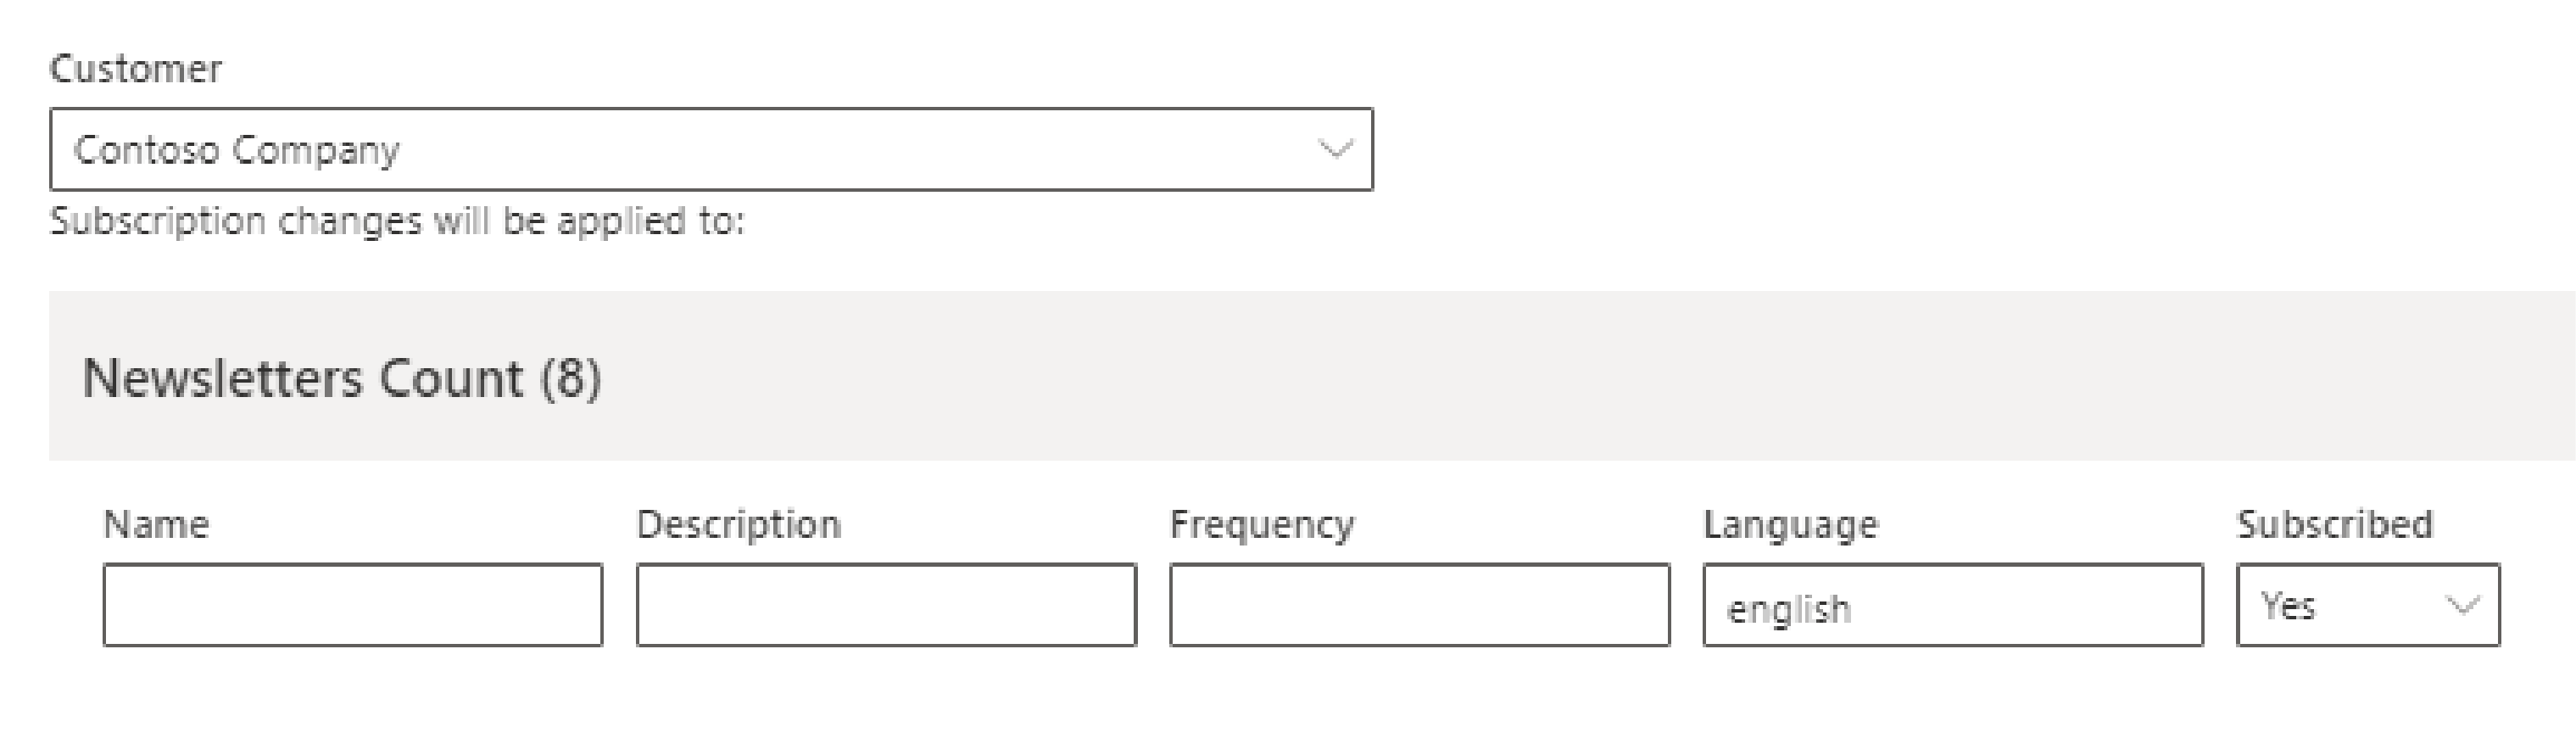The width and height of the screenshot is (2576, 733).
Task: Click the Yes value in Subscribed
Action: click(2288, 606)
